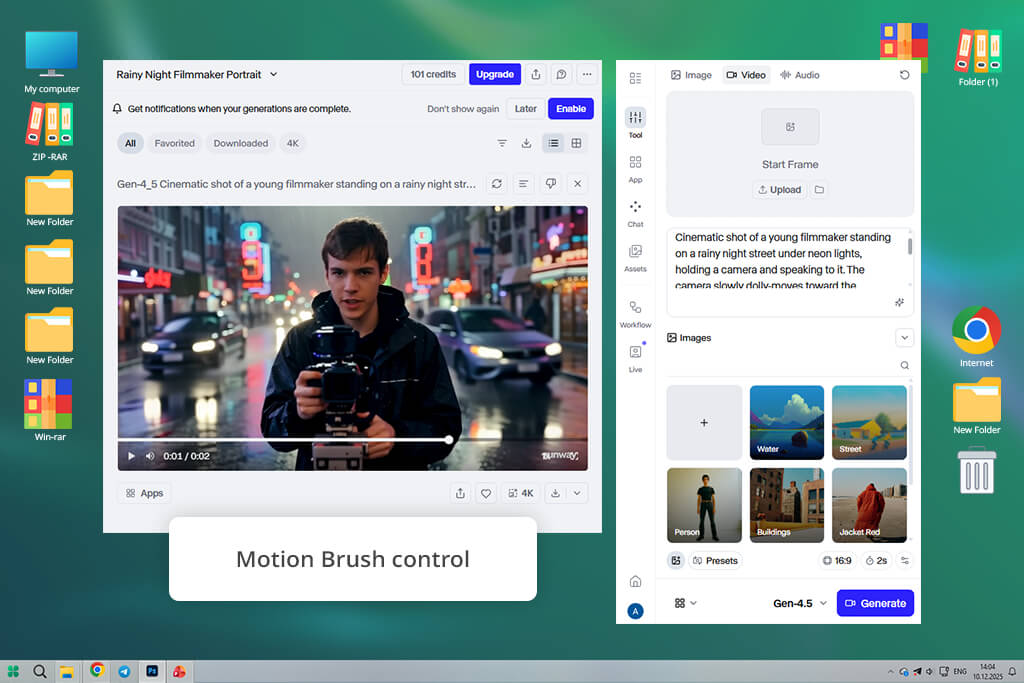The height and width of the screenshot is (683, 1024).
Task: Select the Favorited filter
Action: click(x=174, y=143)
